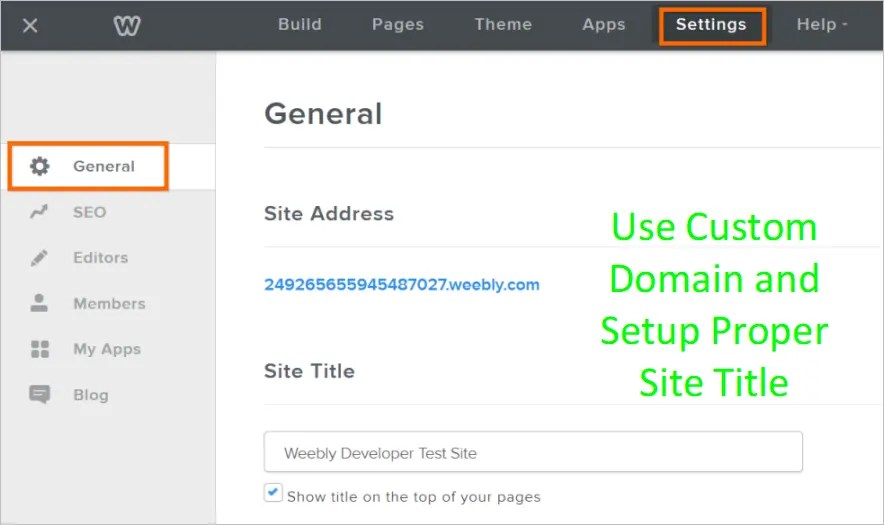Uncheck Show title on top of pages

point(273,493)
